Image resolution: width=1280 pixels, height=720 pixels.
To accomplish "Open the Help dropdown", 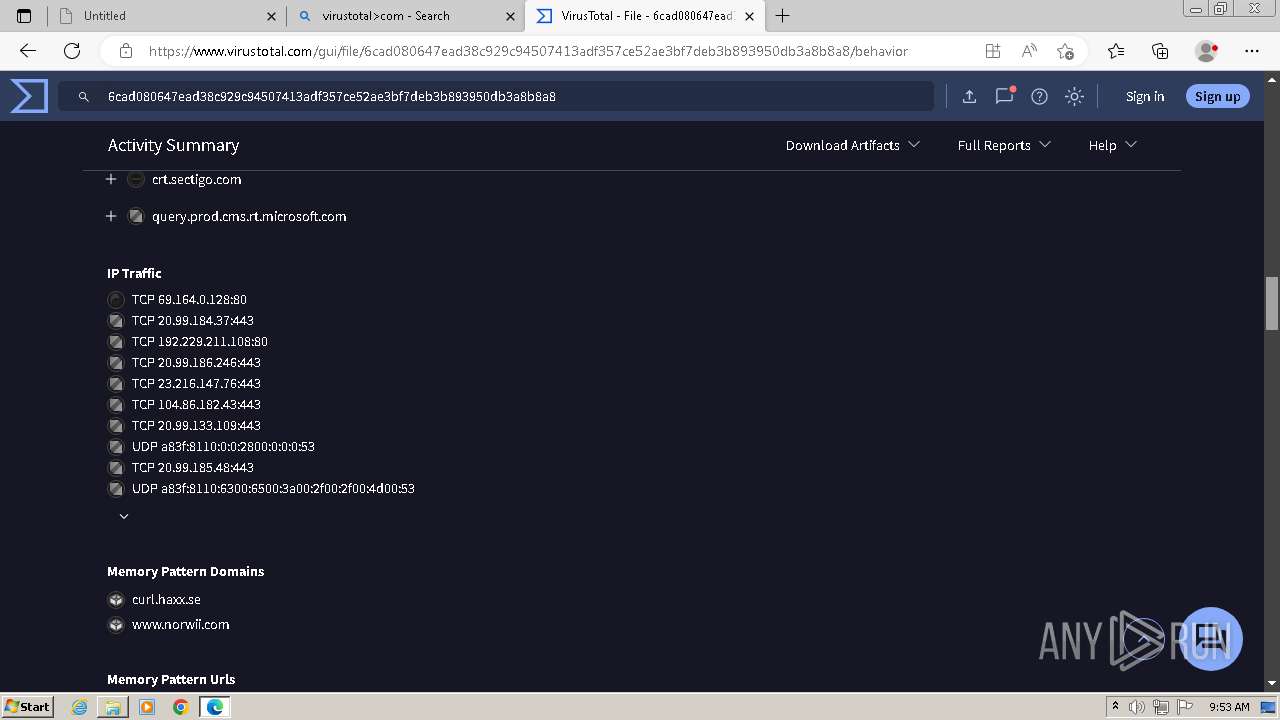I will tap(1113, 145).
